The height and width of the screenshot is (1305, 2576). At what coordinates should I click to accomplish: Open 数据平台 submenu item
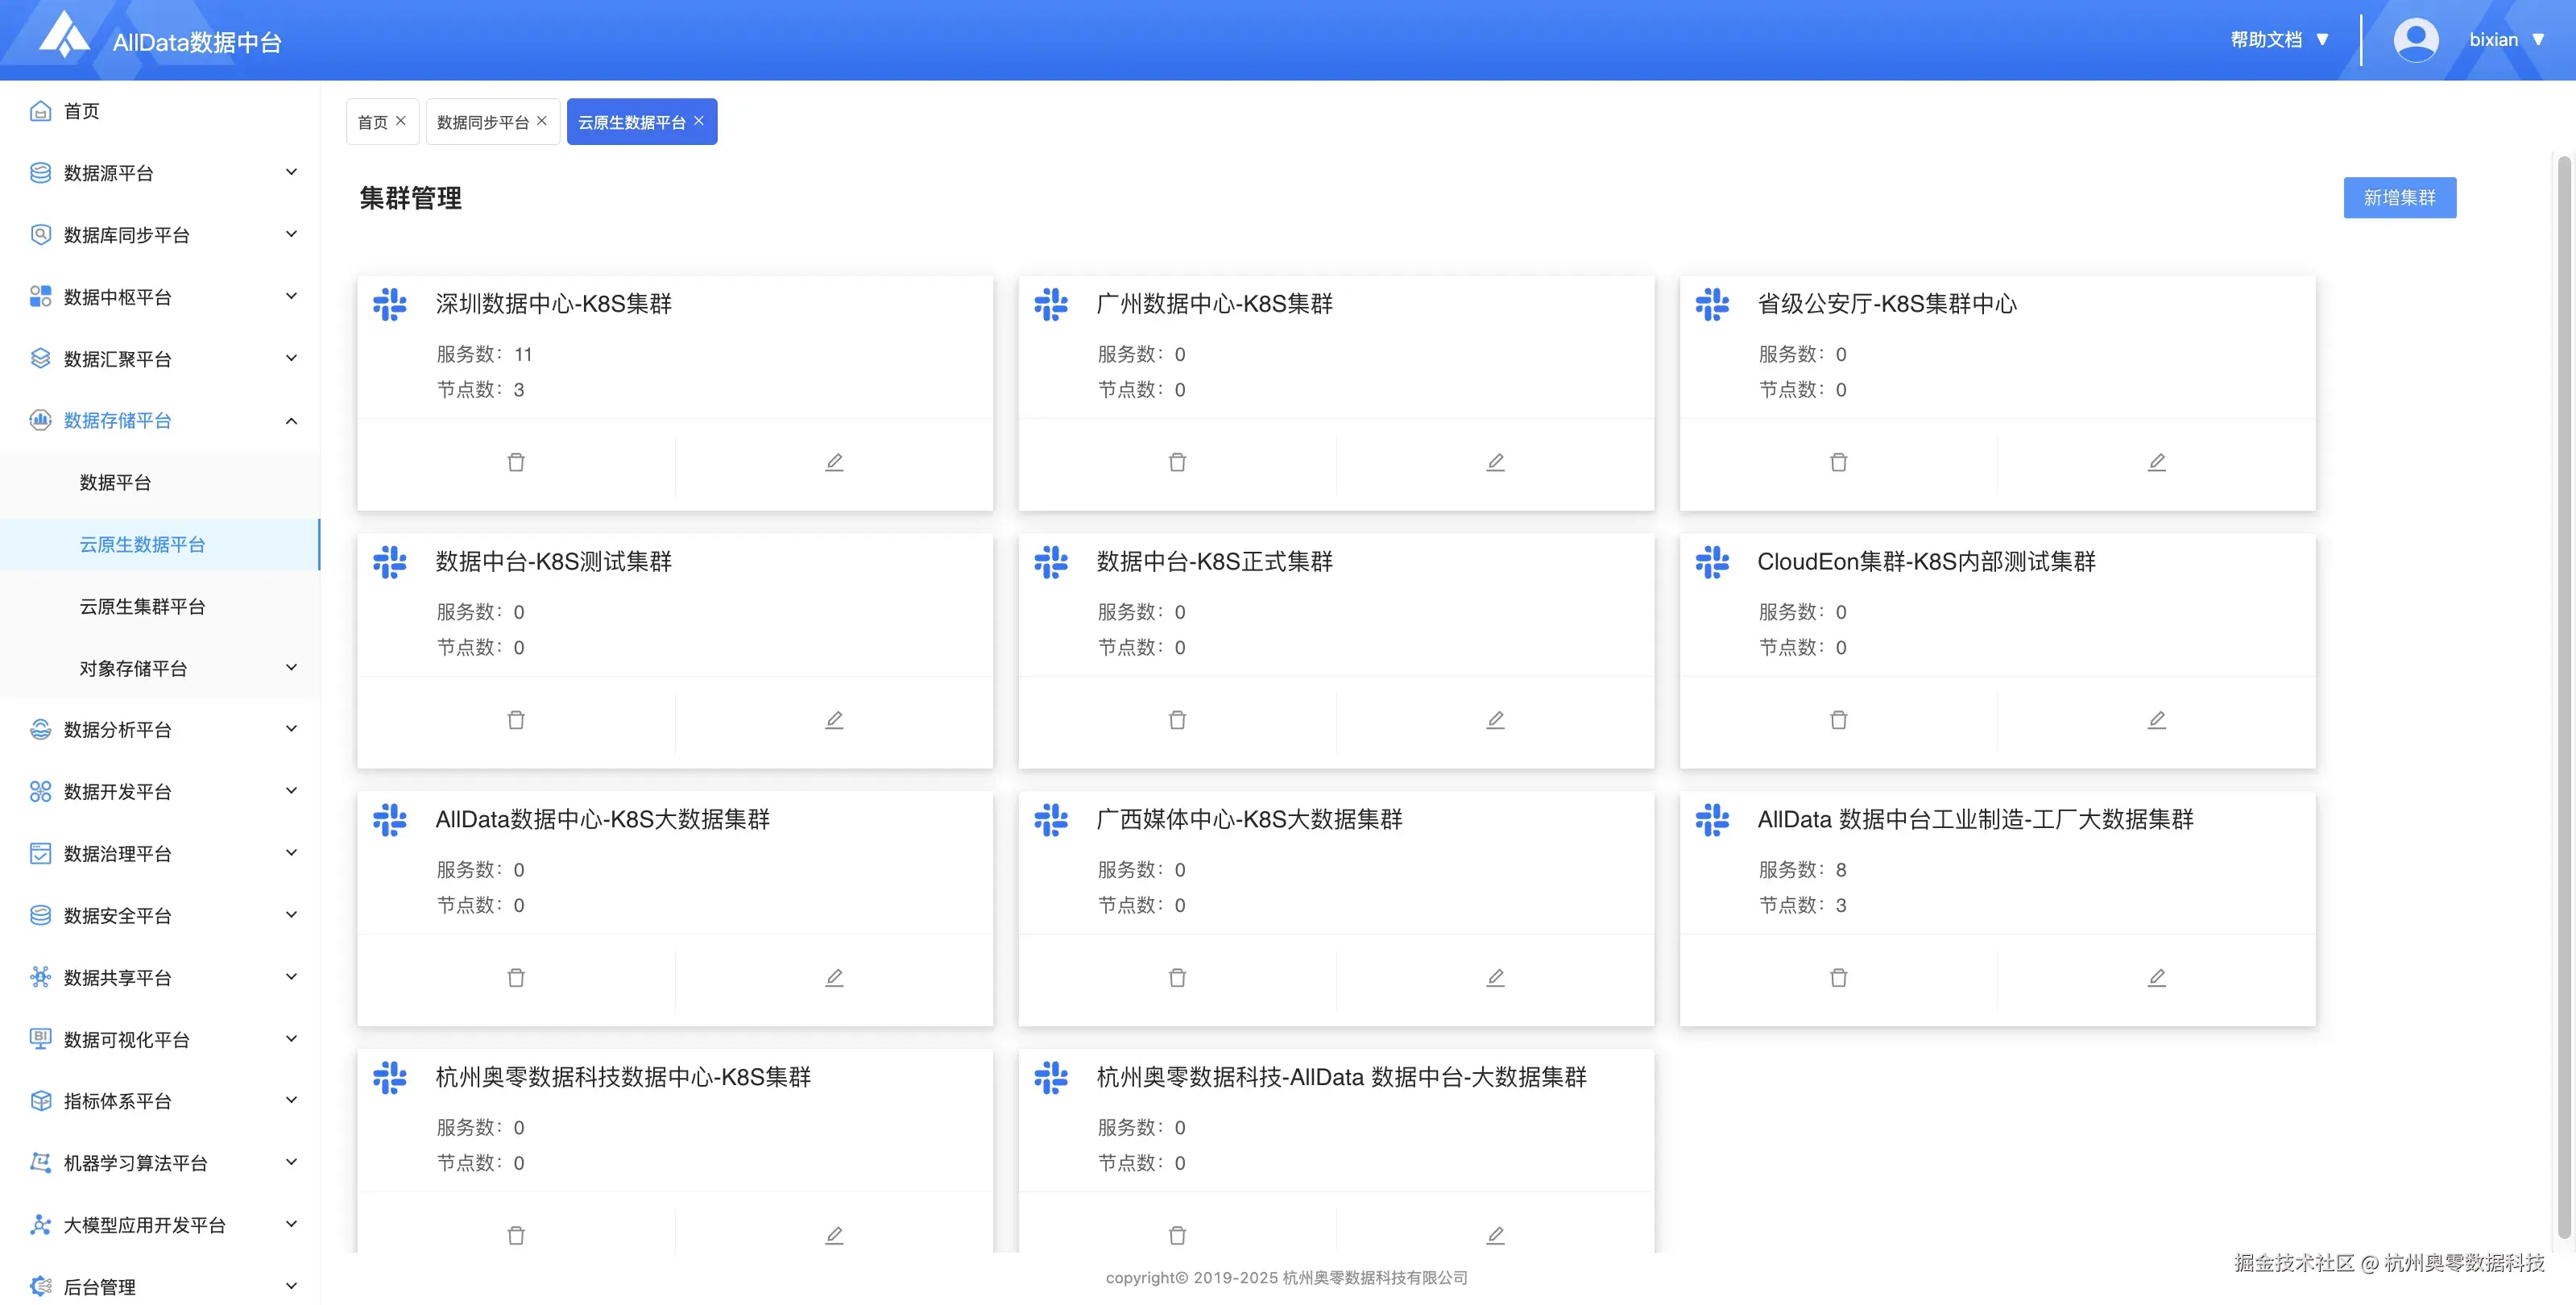tap(115, 482)
